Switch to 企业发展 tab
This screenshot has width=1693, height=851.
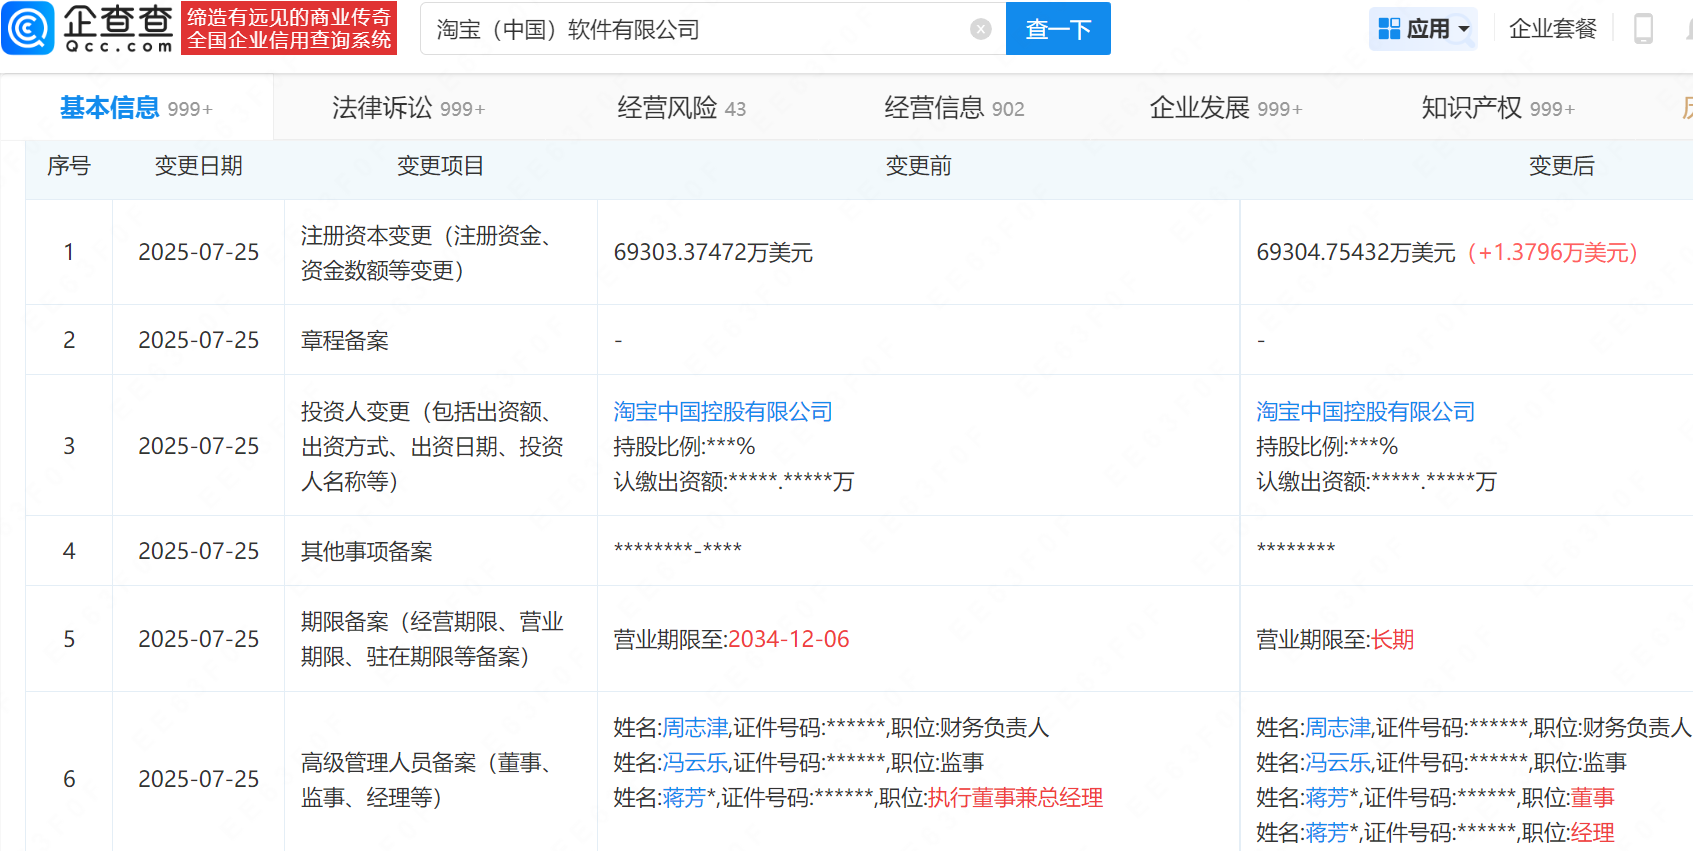tap(1226, 108)
